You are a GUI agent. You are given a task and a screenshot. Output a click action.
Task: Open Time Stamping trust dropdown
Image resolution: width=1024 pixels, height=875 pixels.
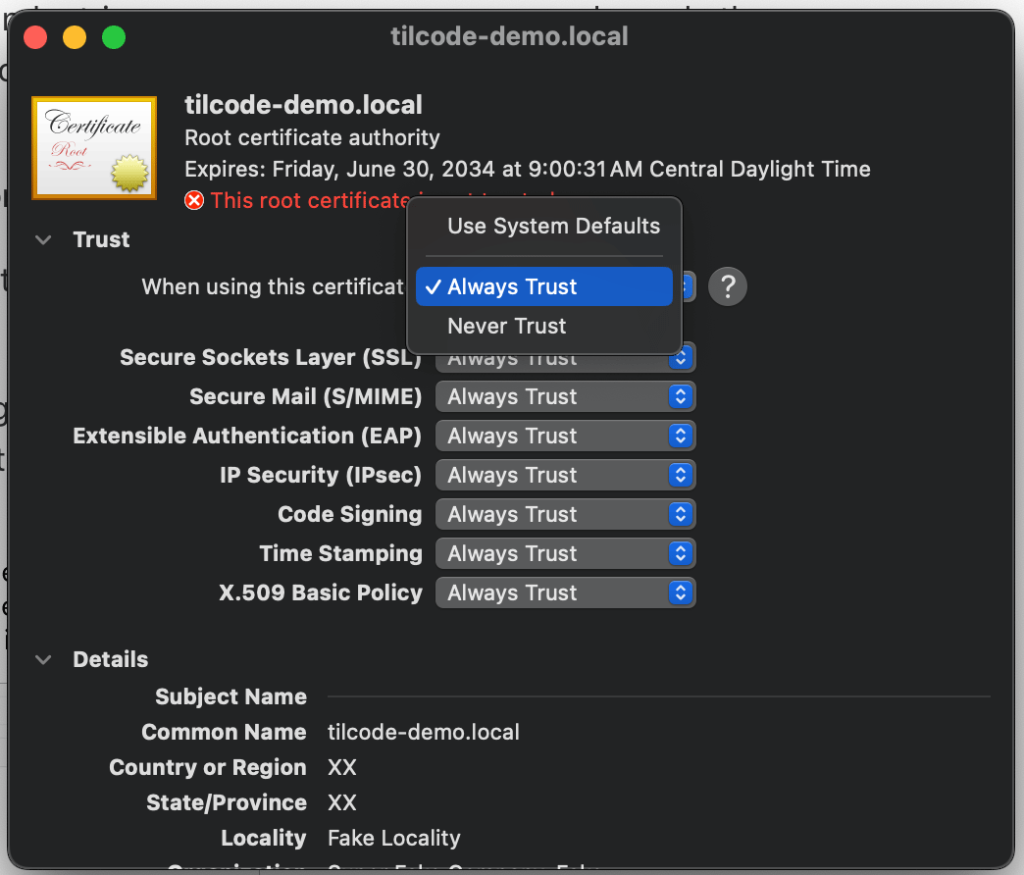(x=566, y=553)
